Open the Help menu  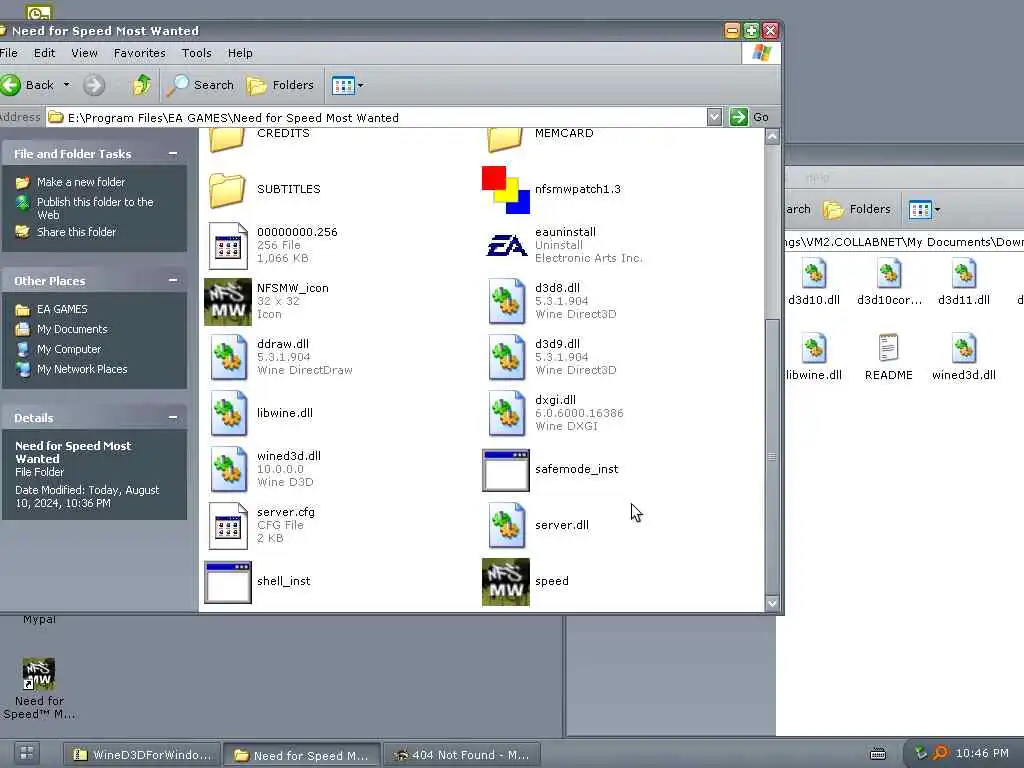pyautogui.click(x=240, y=54)
